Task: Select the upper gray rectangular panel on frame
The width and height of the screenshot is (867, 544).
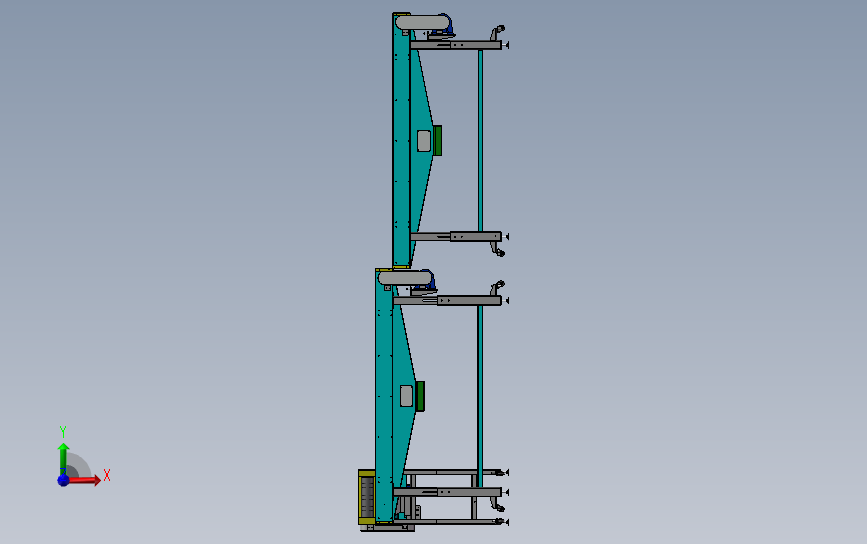Action: click(424, 141)
